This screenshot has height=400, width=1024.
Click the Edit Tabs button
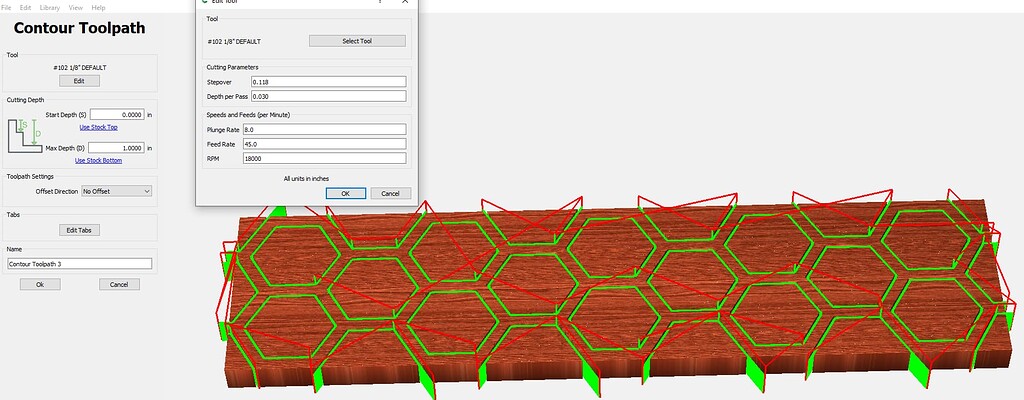coord(80,230)
